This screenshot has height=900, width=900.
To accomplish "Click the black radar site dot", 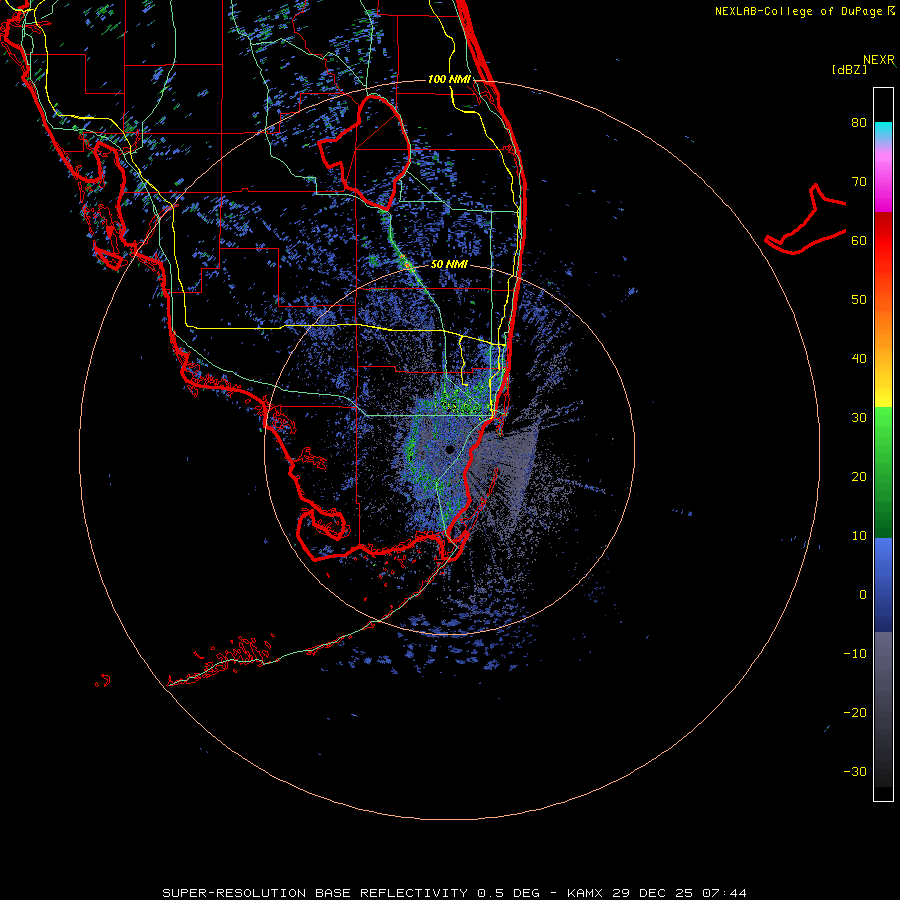I will 450,449.
